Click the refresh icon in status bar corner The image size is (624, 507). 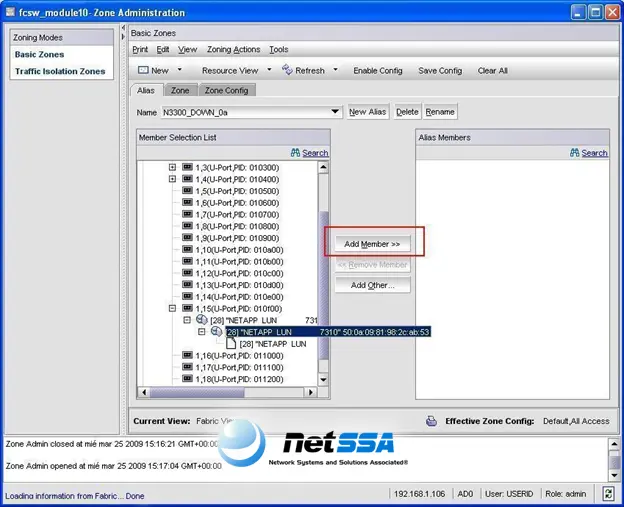point(608,494)
